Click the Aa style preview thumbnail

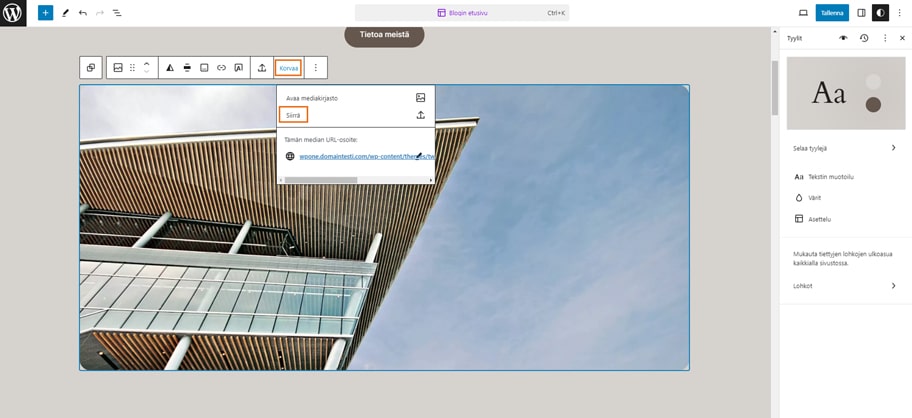pyautogui.click(x=845, y=93)
